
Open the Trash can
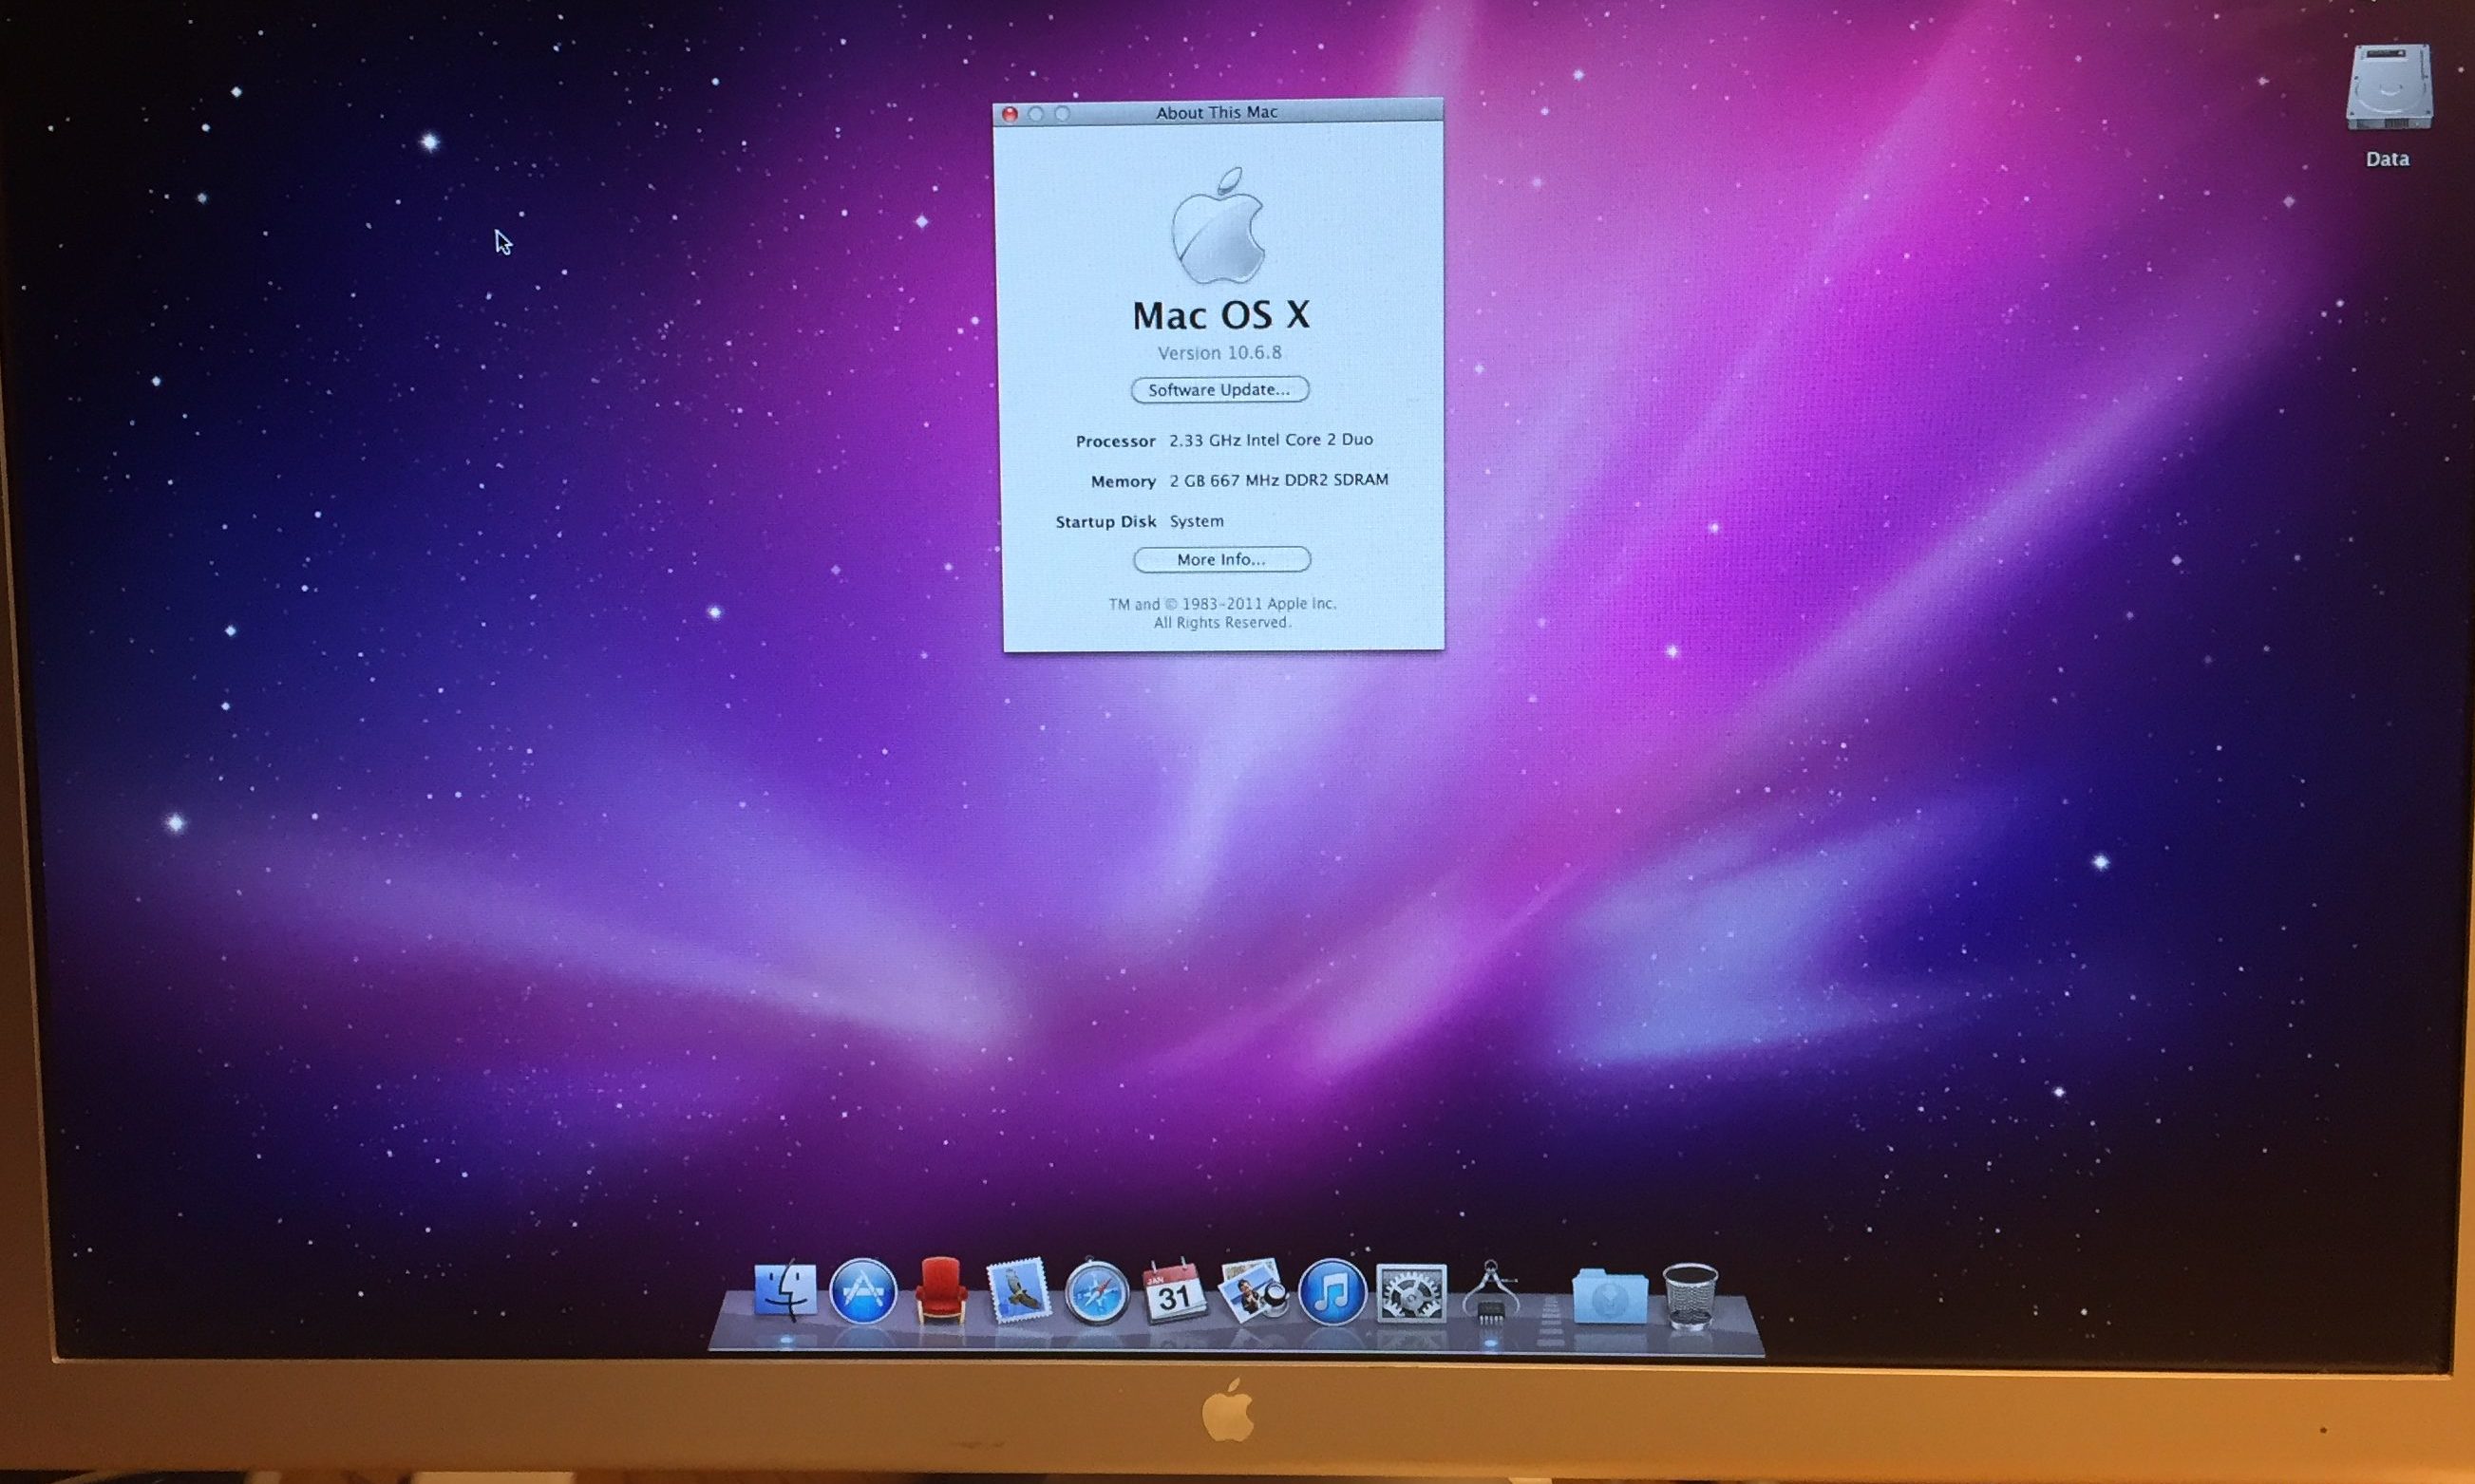(1689, 1295)
